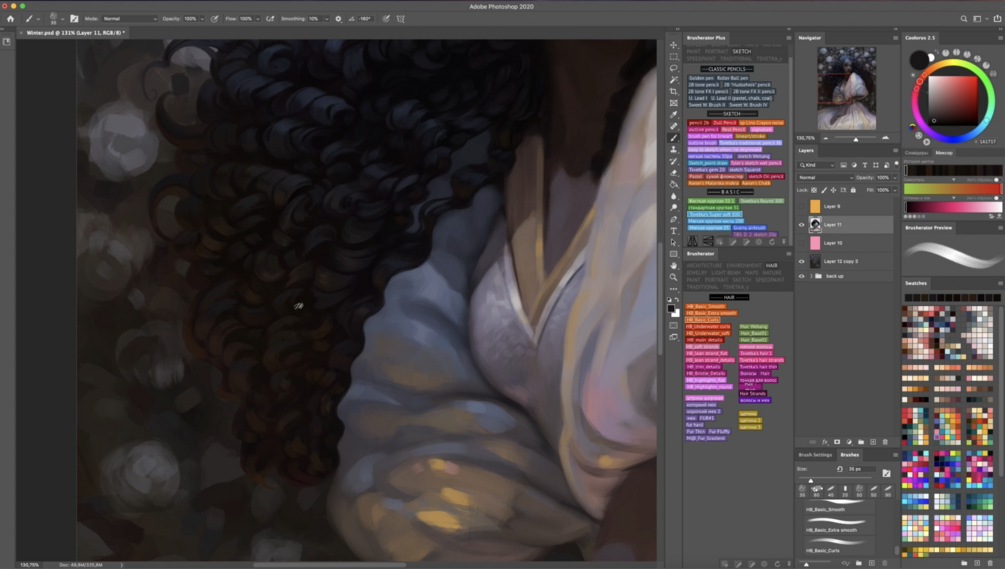Click the Navigator preview thumbnail
Viewport: 1005px width, 569px height.
847,88
